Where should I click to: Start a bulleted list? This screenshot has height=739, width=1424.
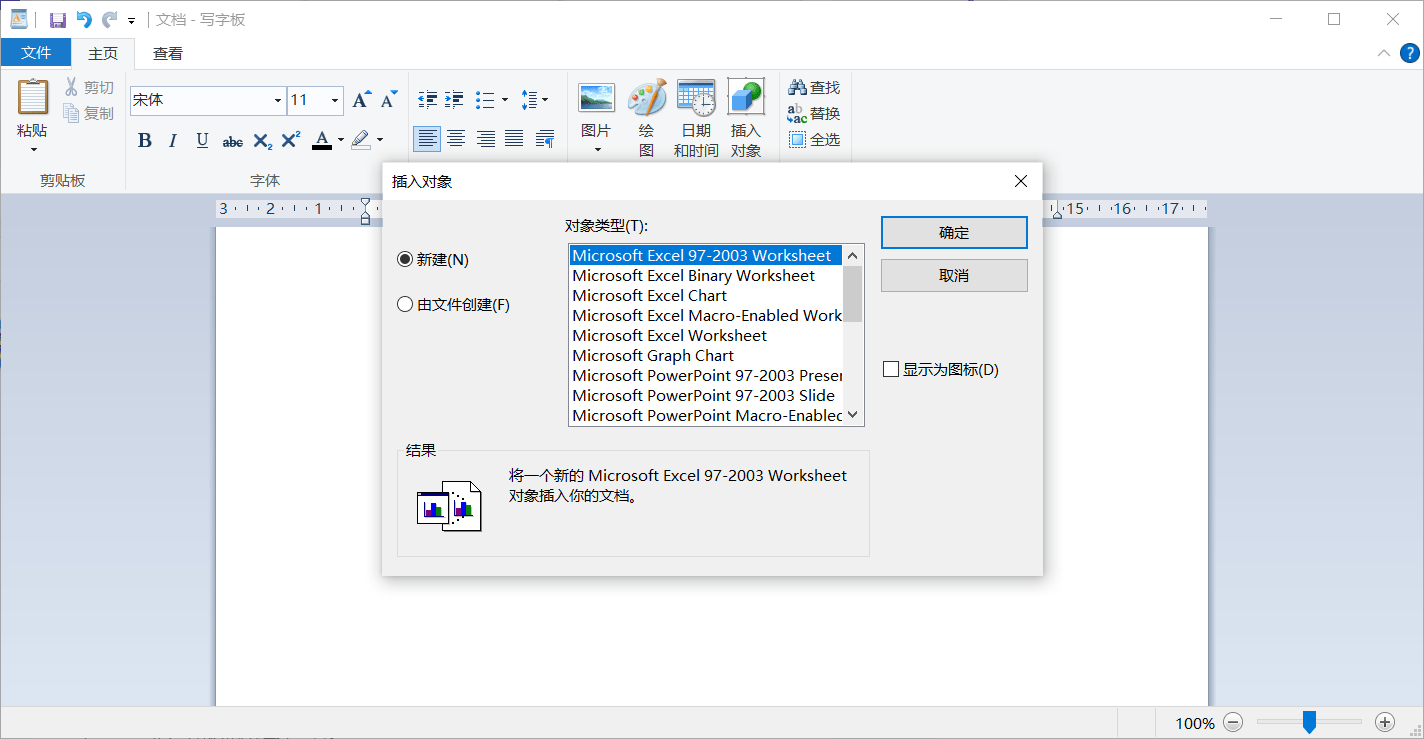[x=485, y=100]
